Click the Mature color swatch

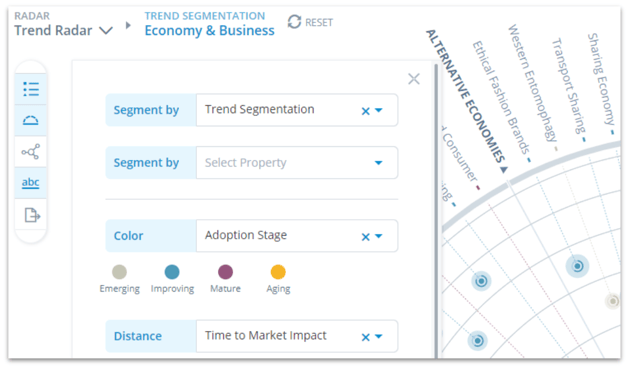[x=225, y=272]
